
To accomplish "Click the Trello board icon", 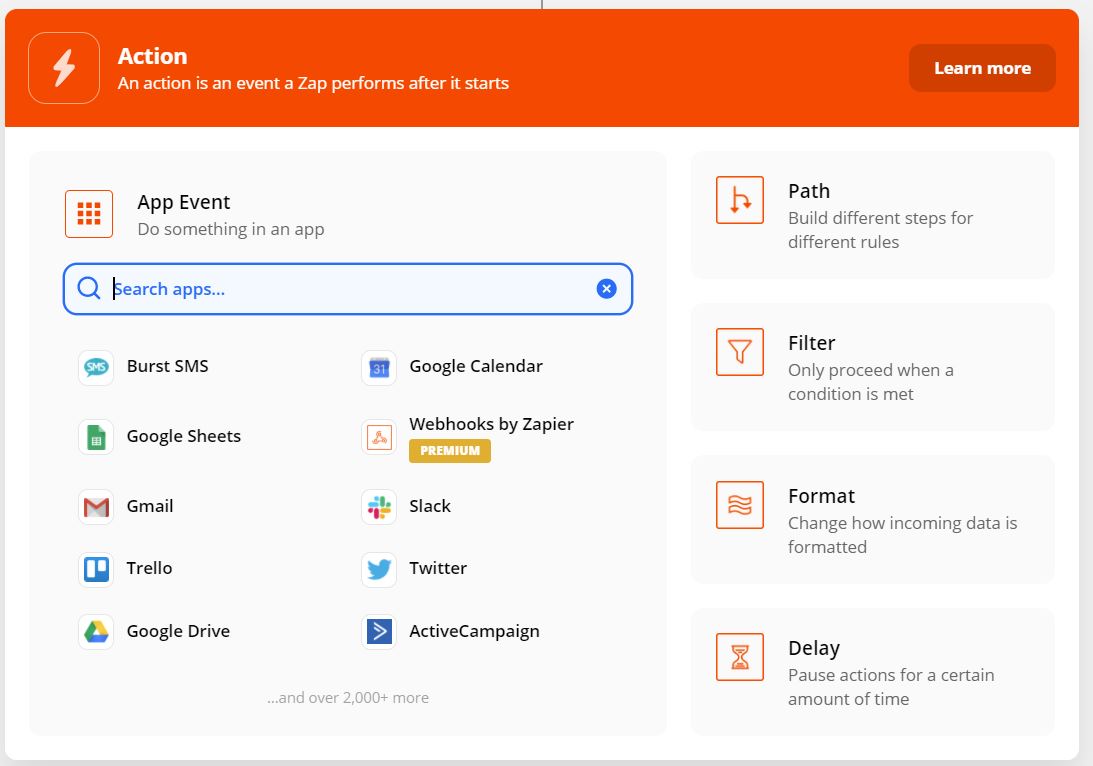I will [96, 569].
